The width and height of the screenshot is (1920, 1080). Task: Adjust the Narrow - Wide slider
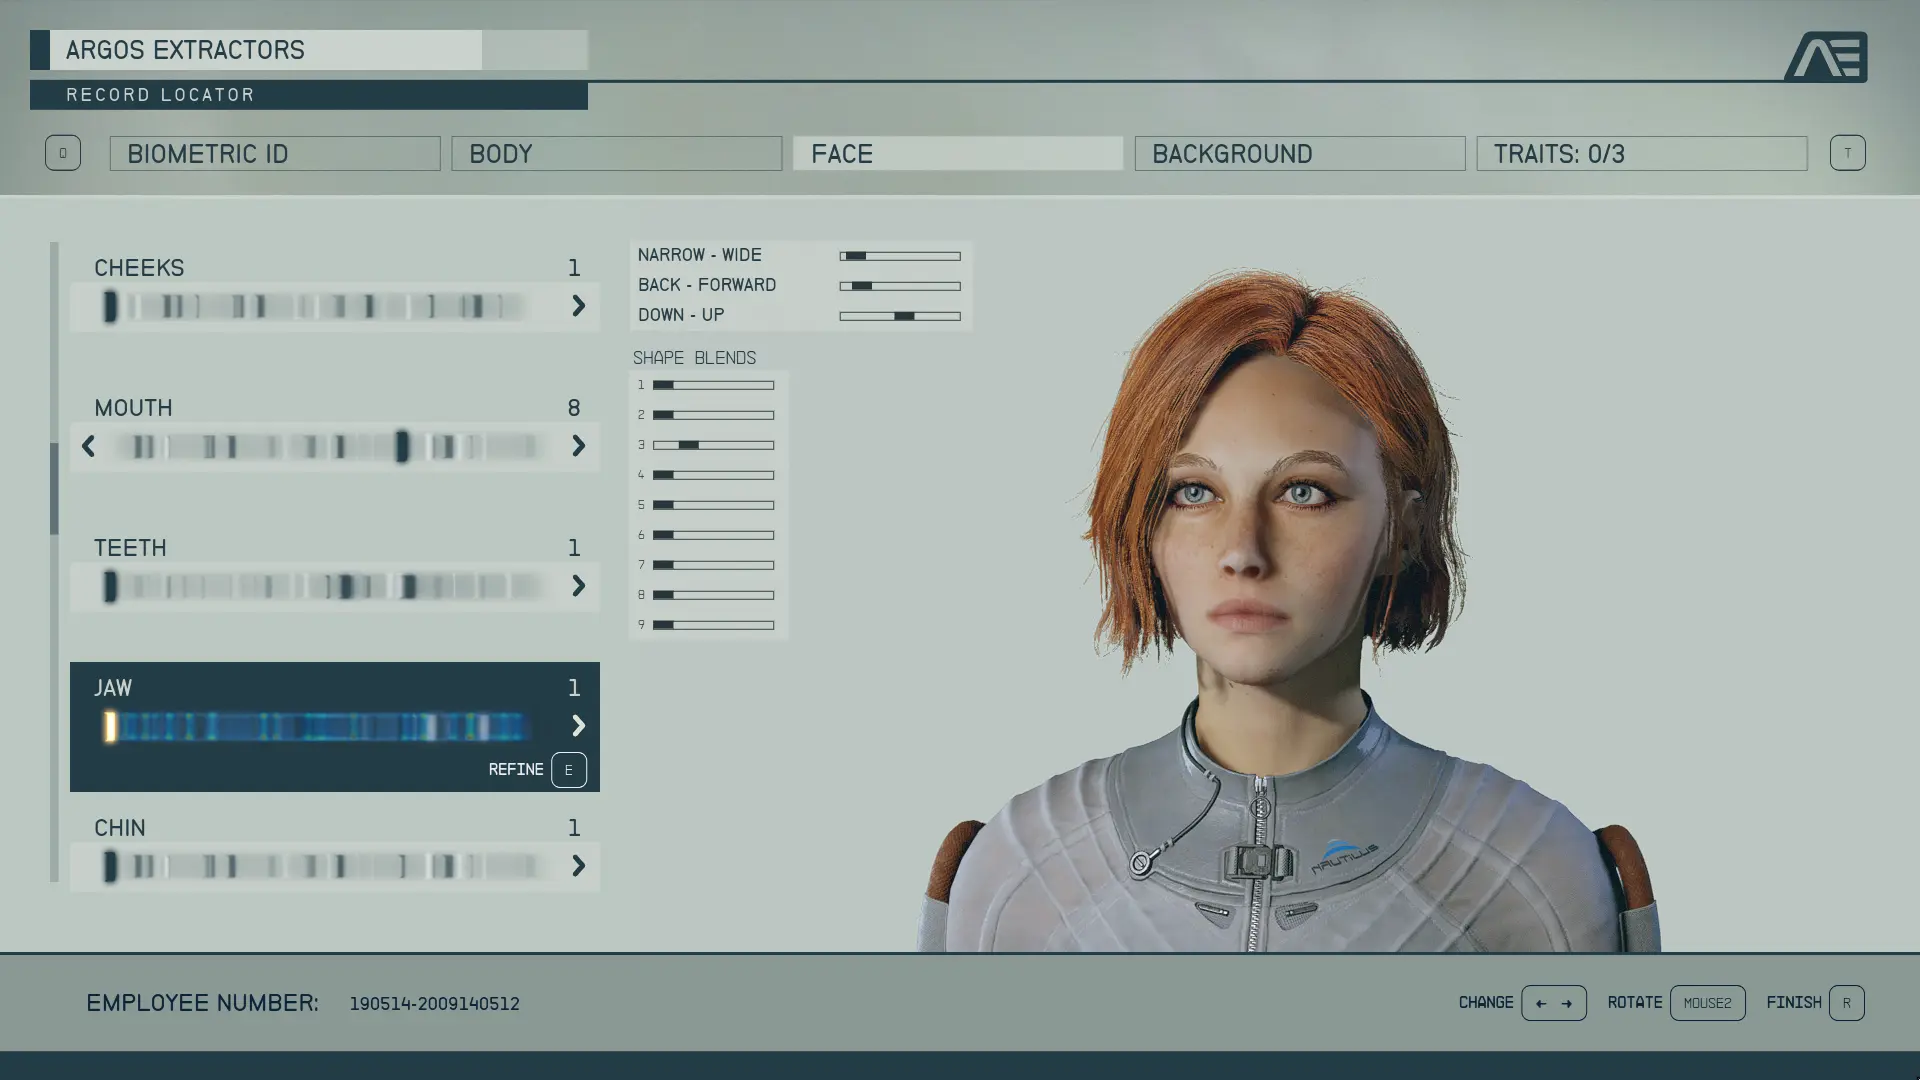(900, 256)
